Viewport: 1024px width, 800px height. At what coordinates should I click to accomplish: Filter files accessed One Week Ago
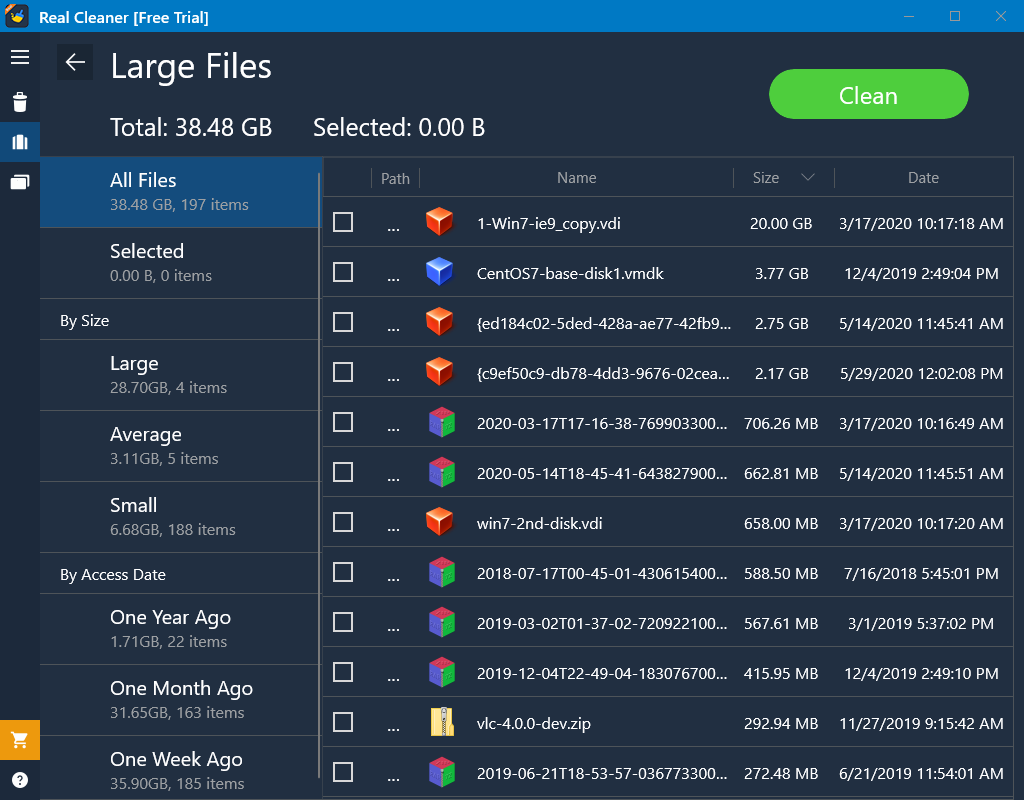(x=180, y=768)
